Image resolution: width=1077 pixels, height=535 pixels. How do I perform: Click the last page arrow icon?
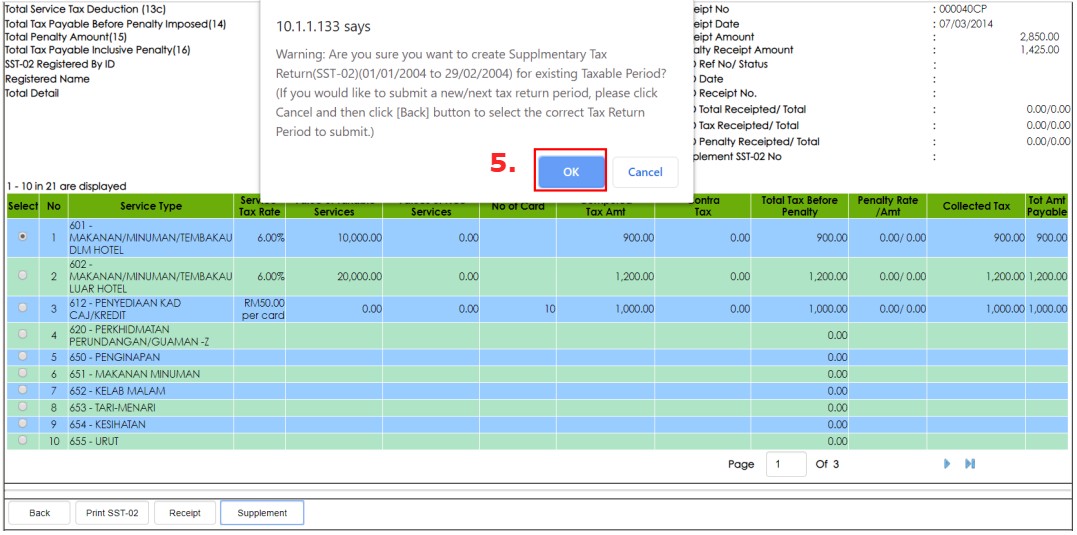[x=969, y=464]
